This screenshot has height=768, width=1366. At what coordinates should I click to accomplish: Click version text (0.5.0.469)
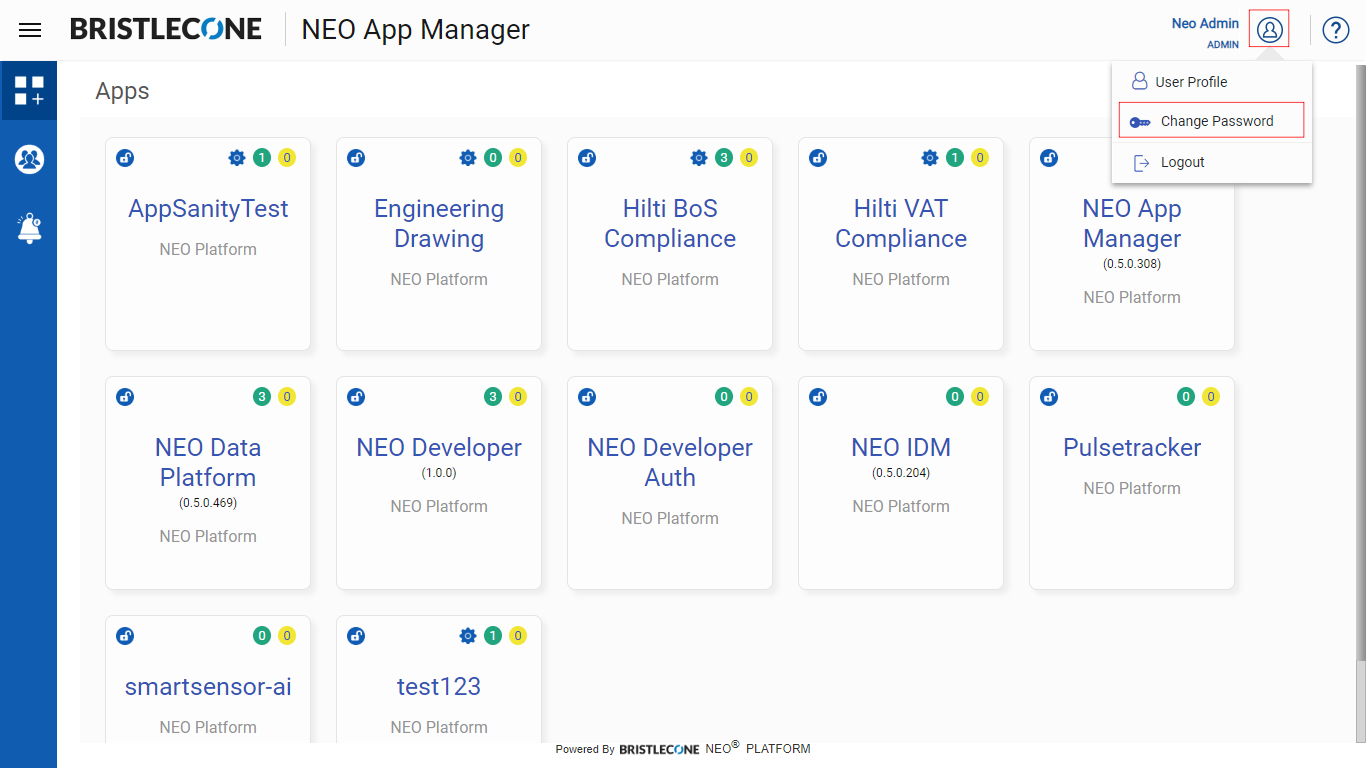208,503
